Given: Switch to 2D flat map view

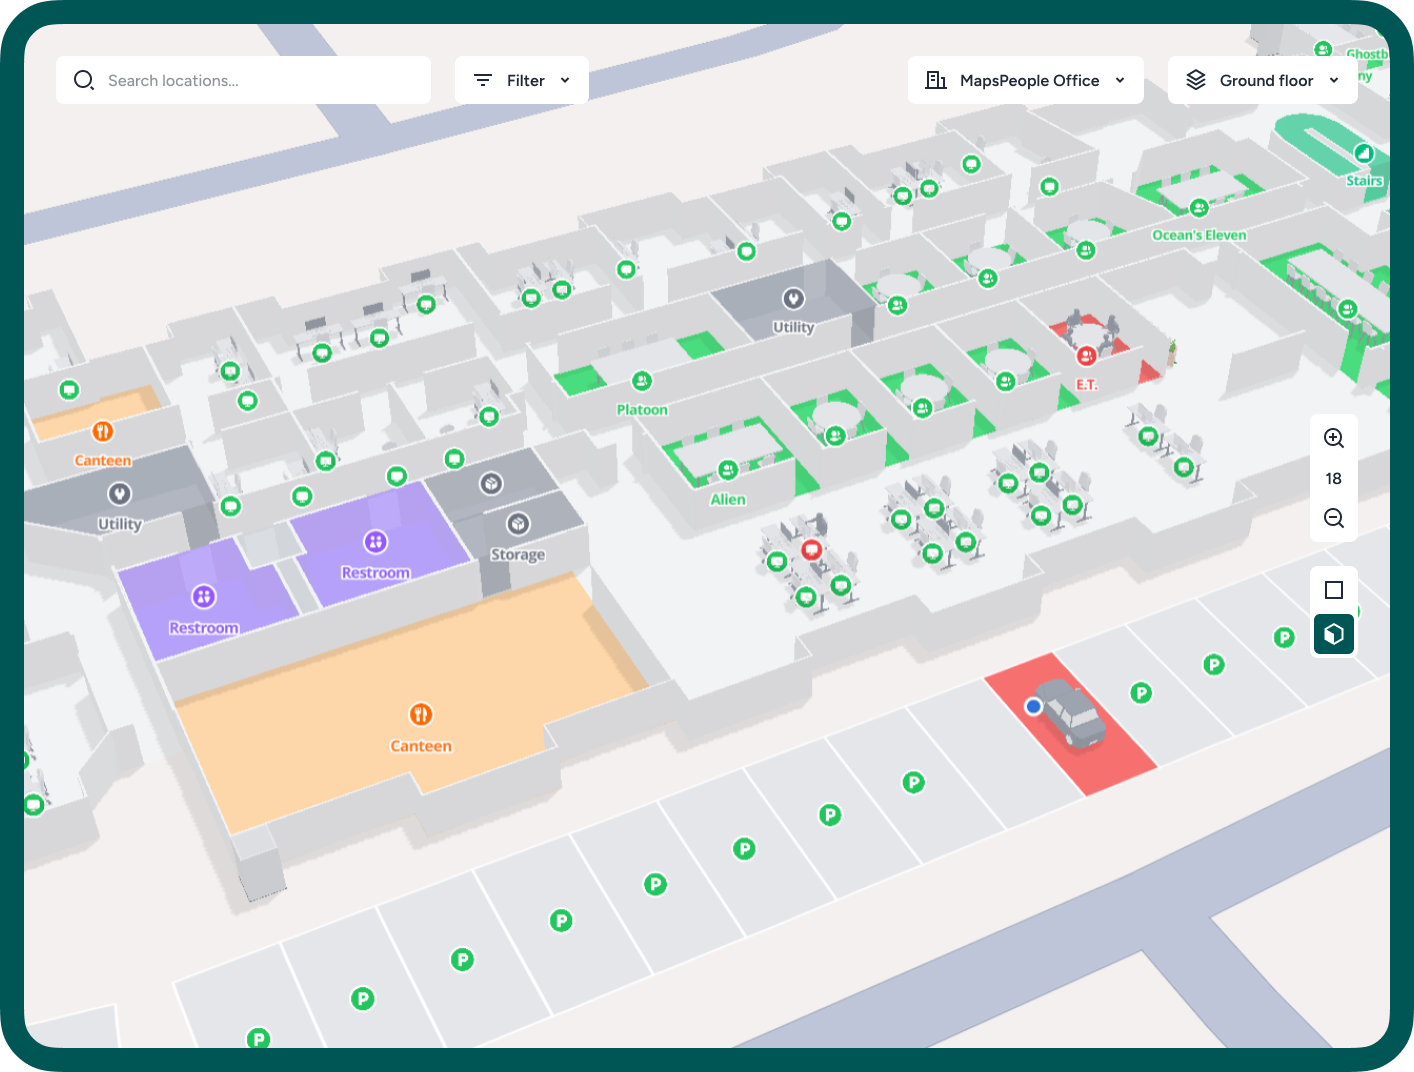Looking at the screenshot, I should 1333,590.
